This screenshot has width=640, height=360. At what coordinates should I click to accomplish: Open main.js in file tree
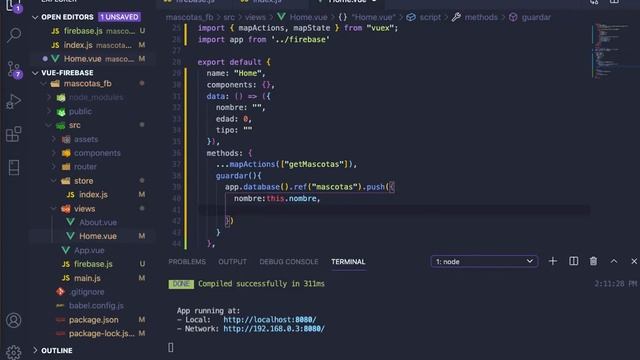(87, 278)
